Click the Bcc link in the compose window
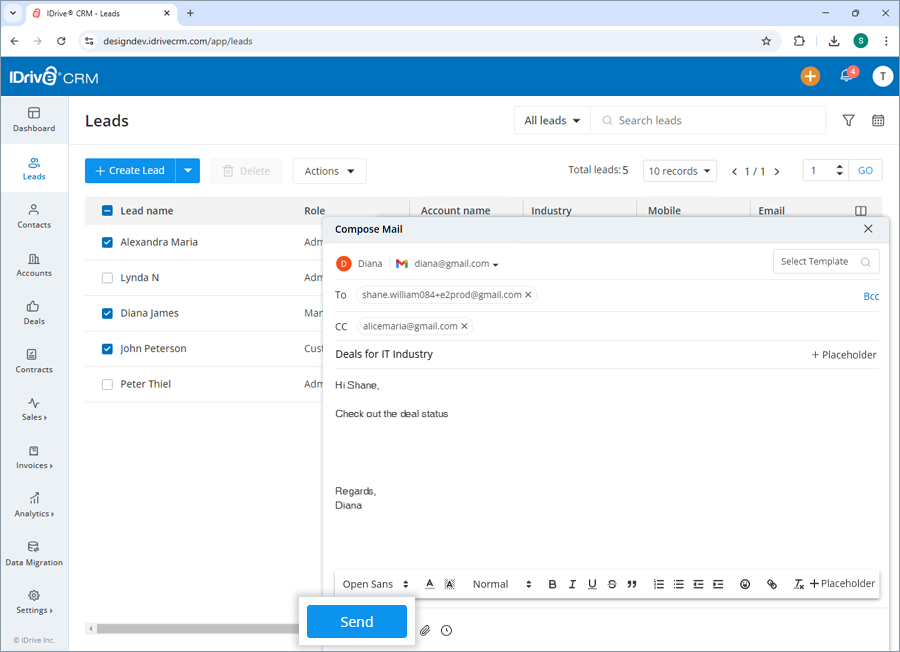 click(871, 296)
